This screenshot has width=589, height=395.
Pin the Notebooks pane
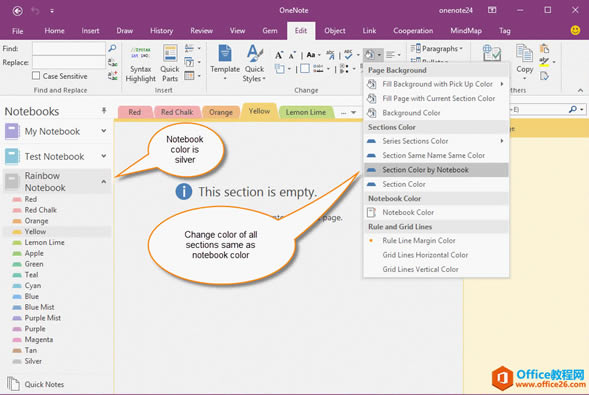tap(104, 110)
